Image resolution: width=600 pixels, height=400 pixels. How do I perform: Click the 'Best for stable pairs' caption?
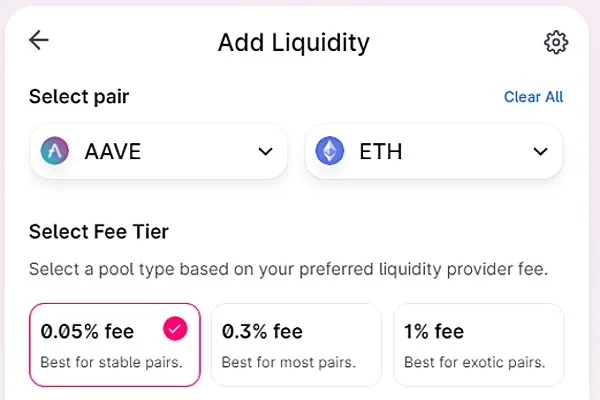pyautogui.click(x=111, y=362)
